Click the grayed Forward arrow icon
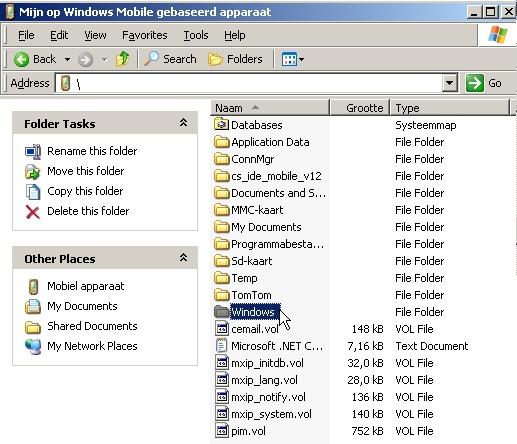Image resolution: width=517 pixels, height=444 pixels. coord(85,60)
